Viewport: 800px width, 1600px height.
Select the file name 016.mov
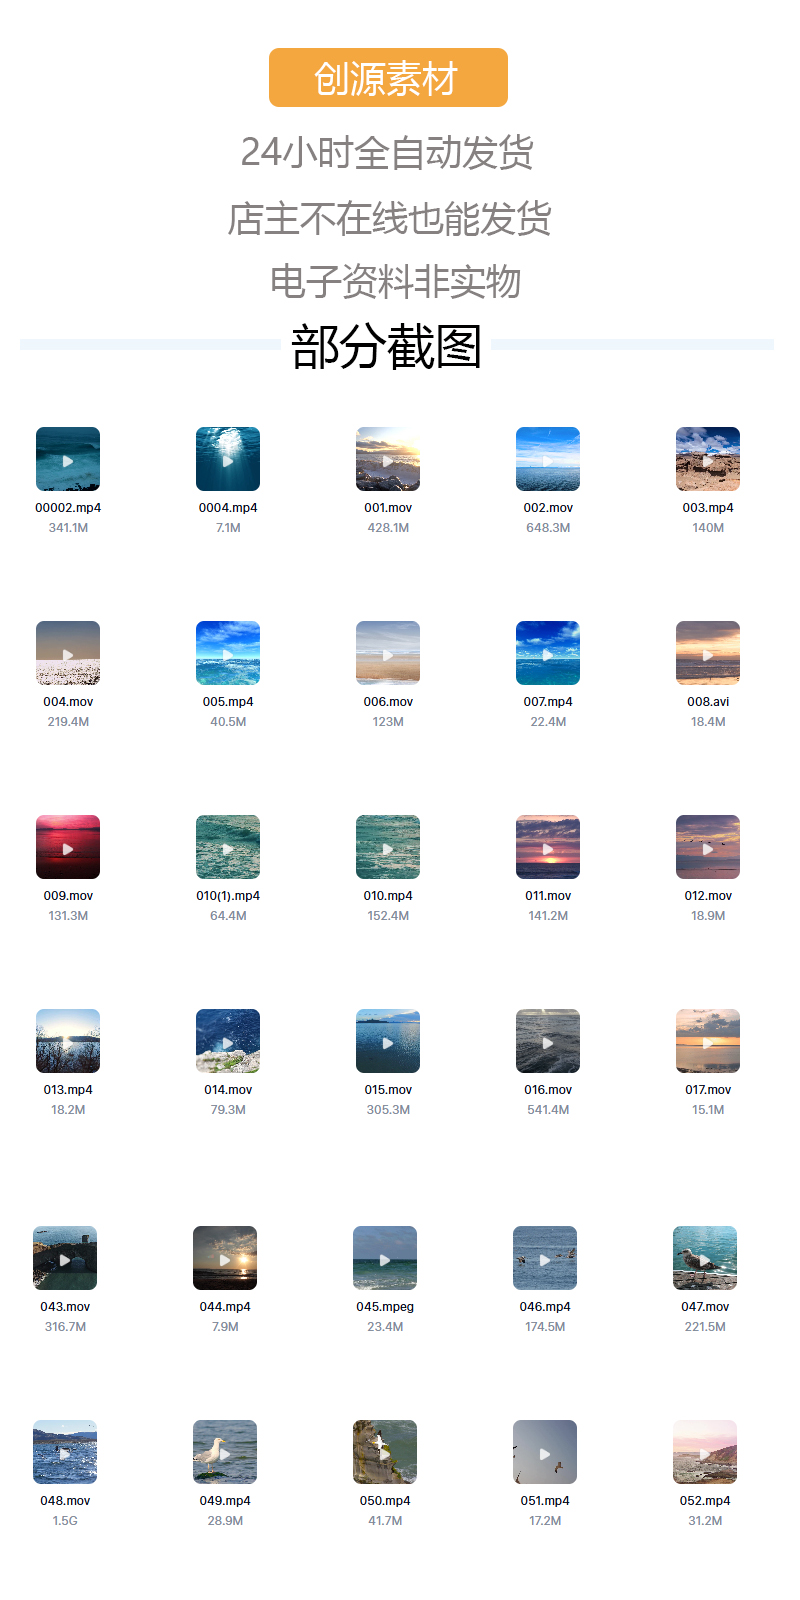point(548,1090)
